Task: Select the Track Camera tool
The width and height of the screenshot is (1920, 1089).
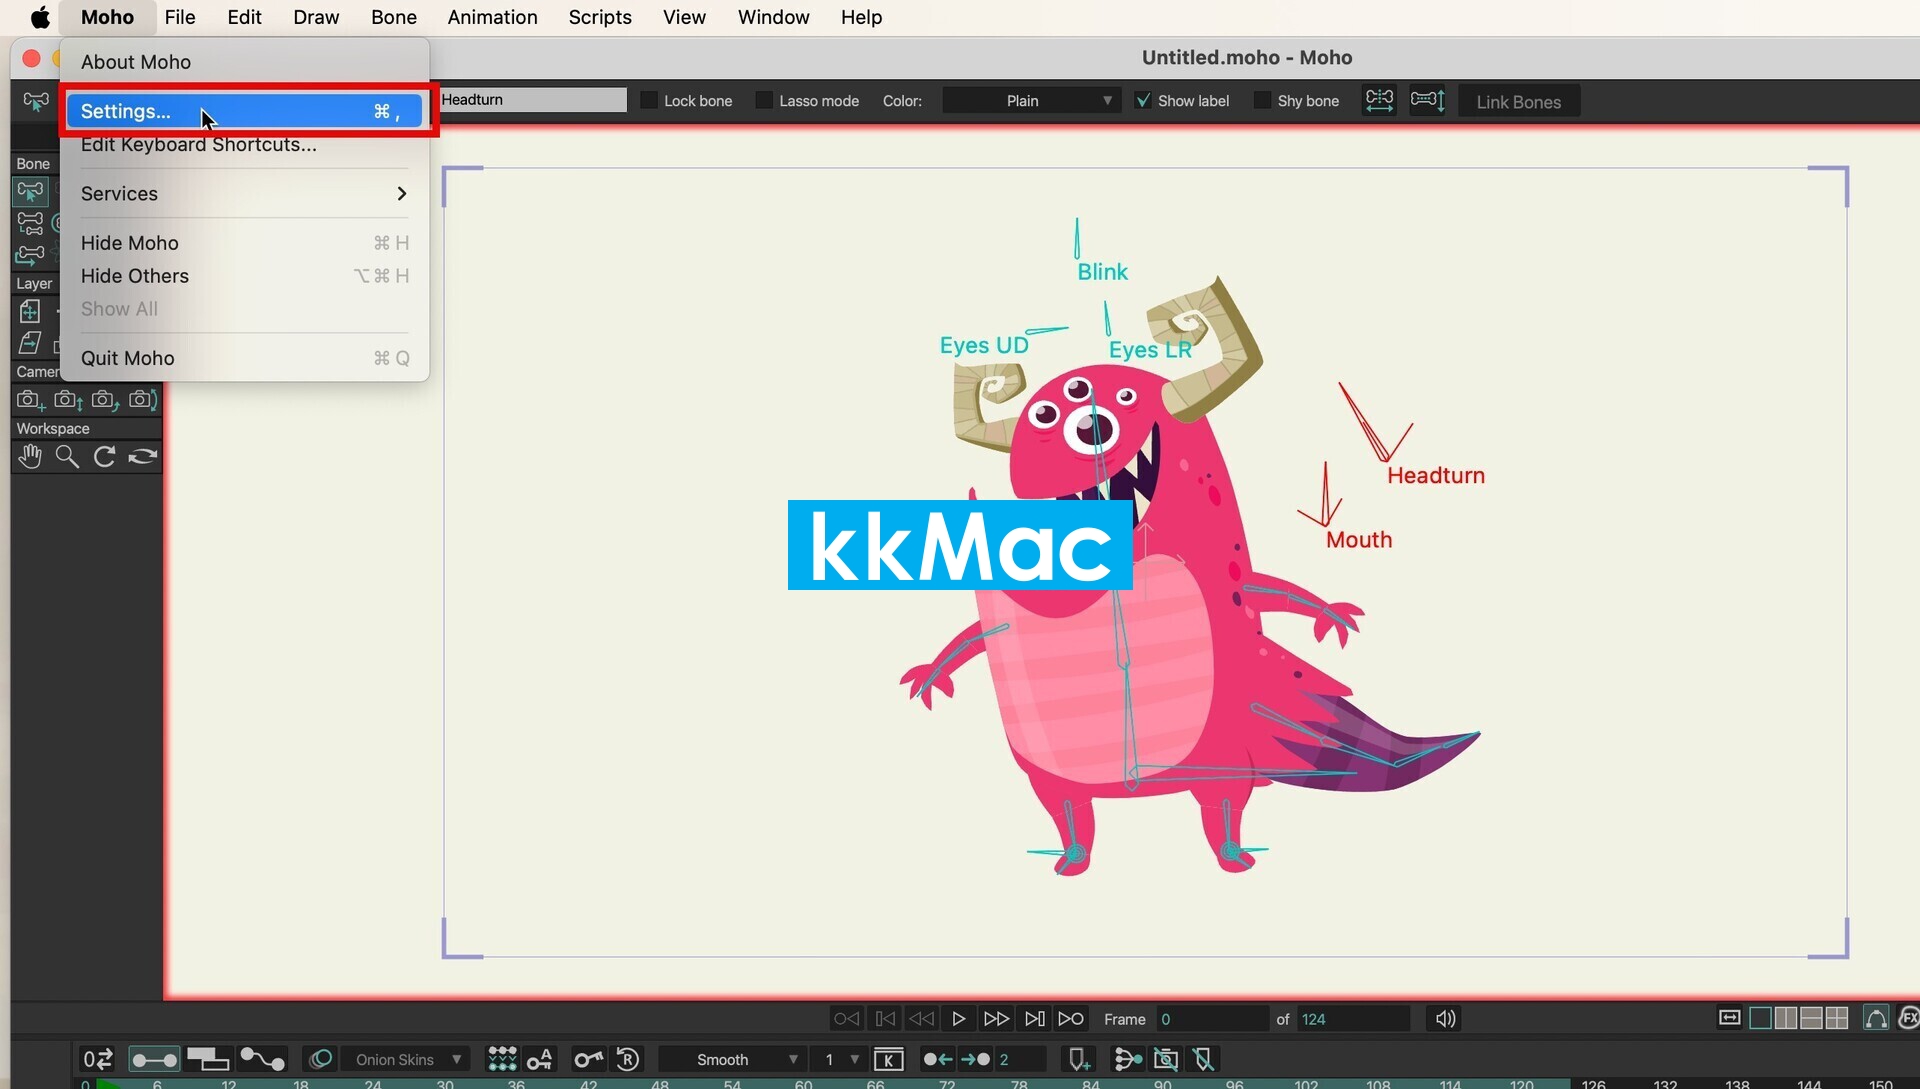Action: (30, 400)
